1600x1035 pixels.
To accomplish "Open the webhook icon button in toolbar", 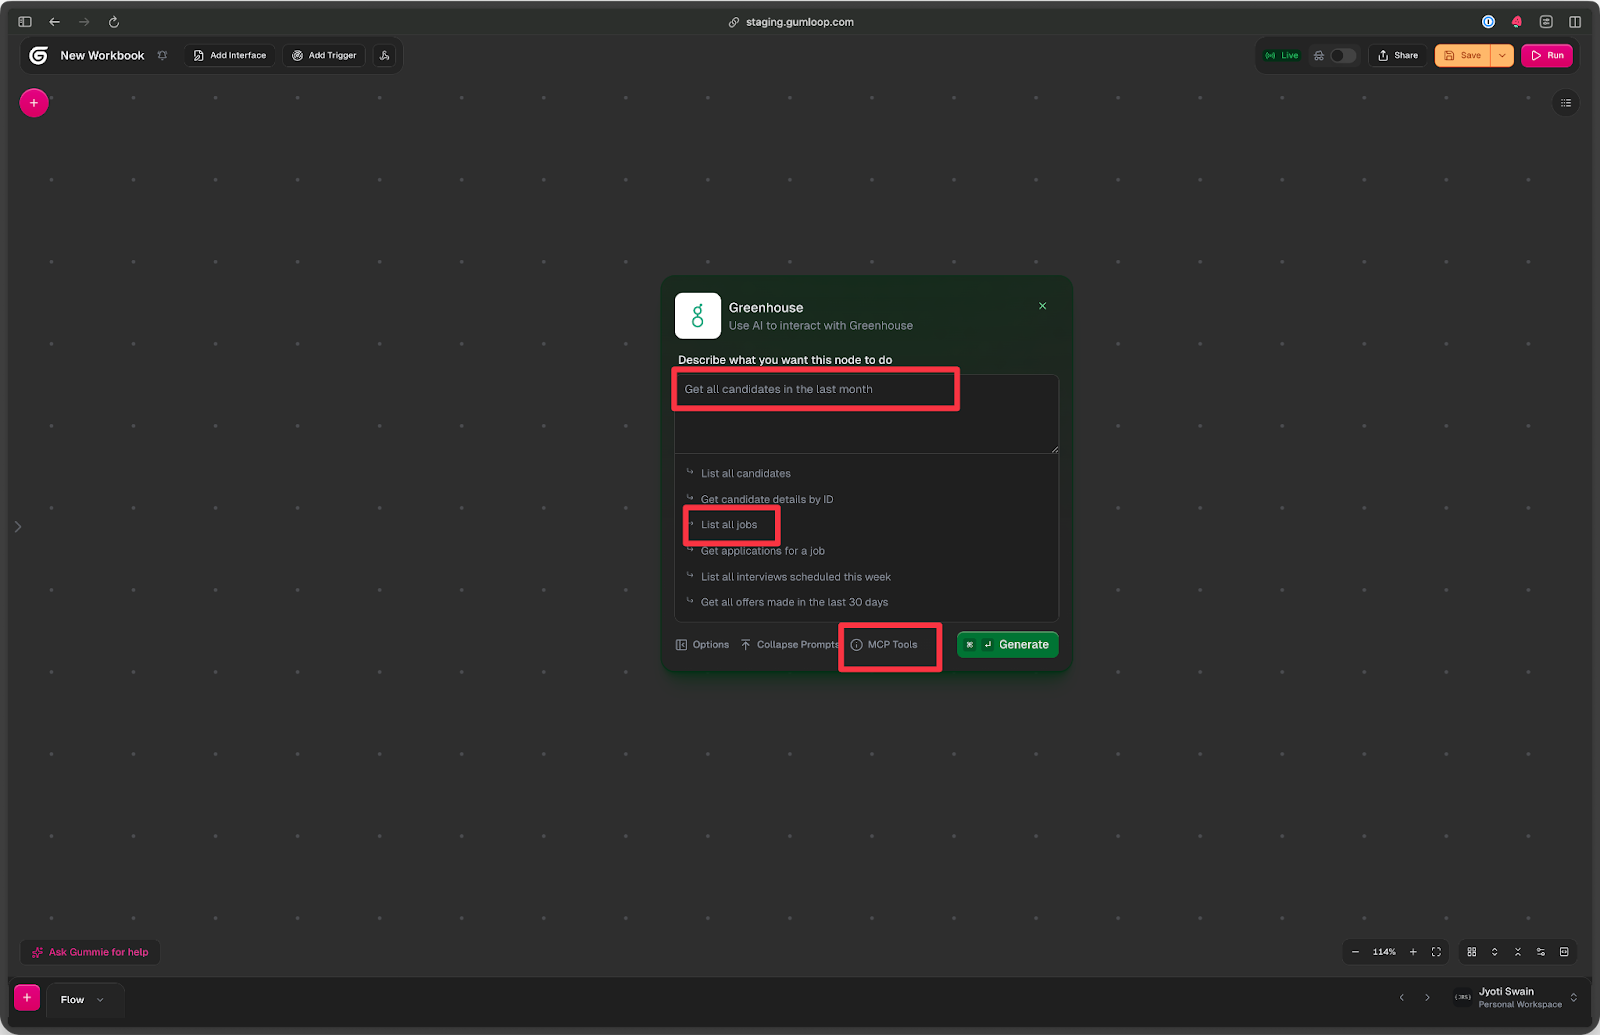I will [x=385, y=56].
